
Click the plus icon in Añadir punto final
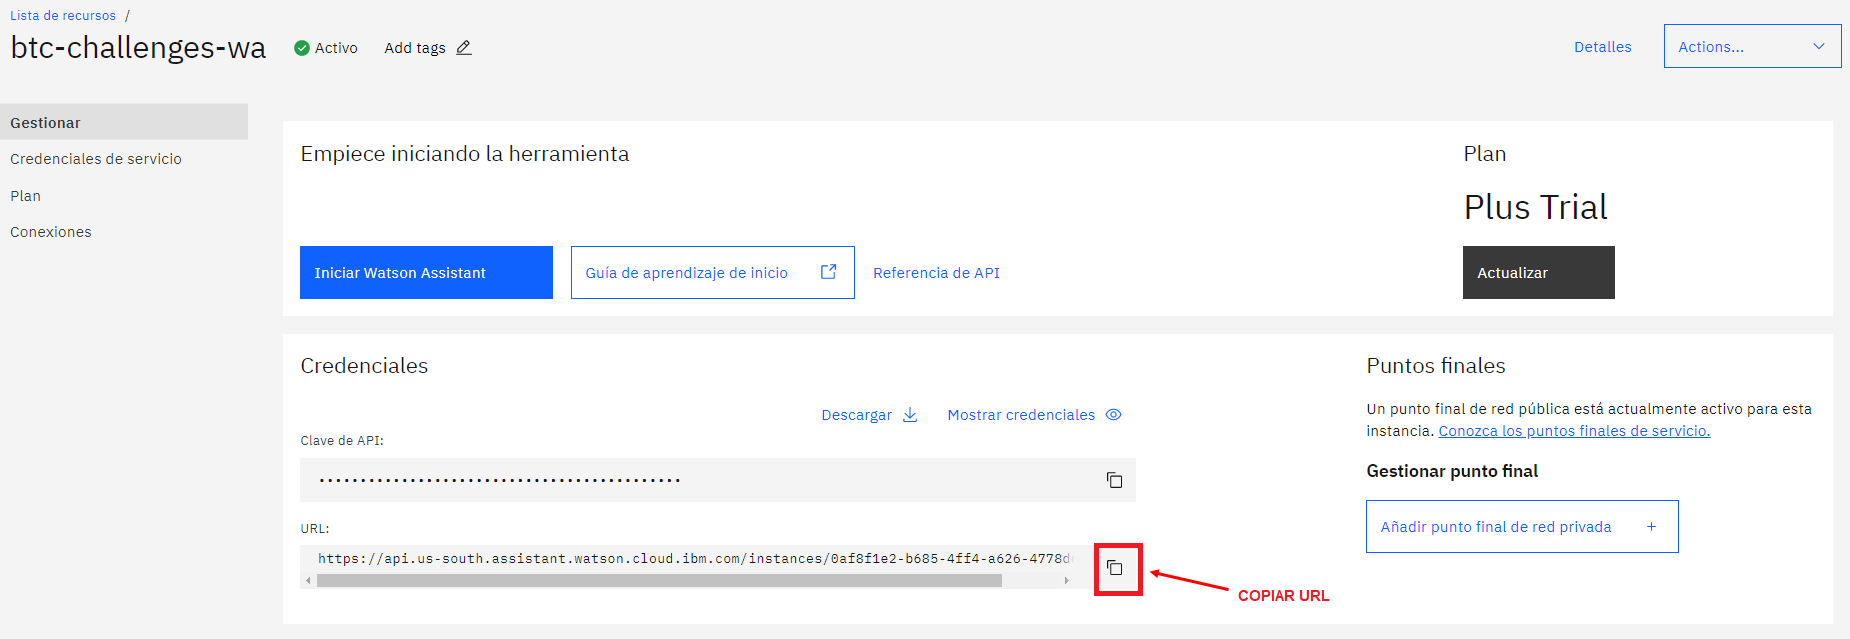(1651, 527)
